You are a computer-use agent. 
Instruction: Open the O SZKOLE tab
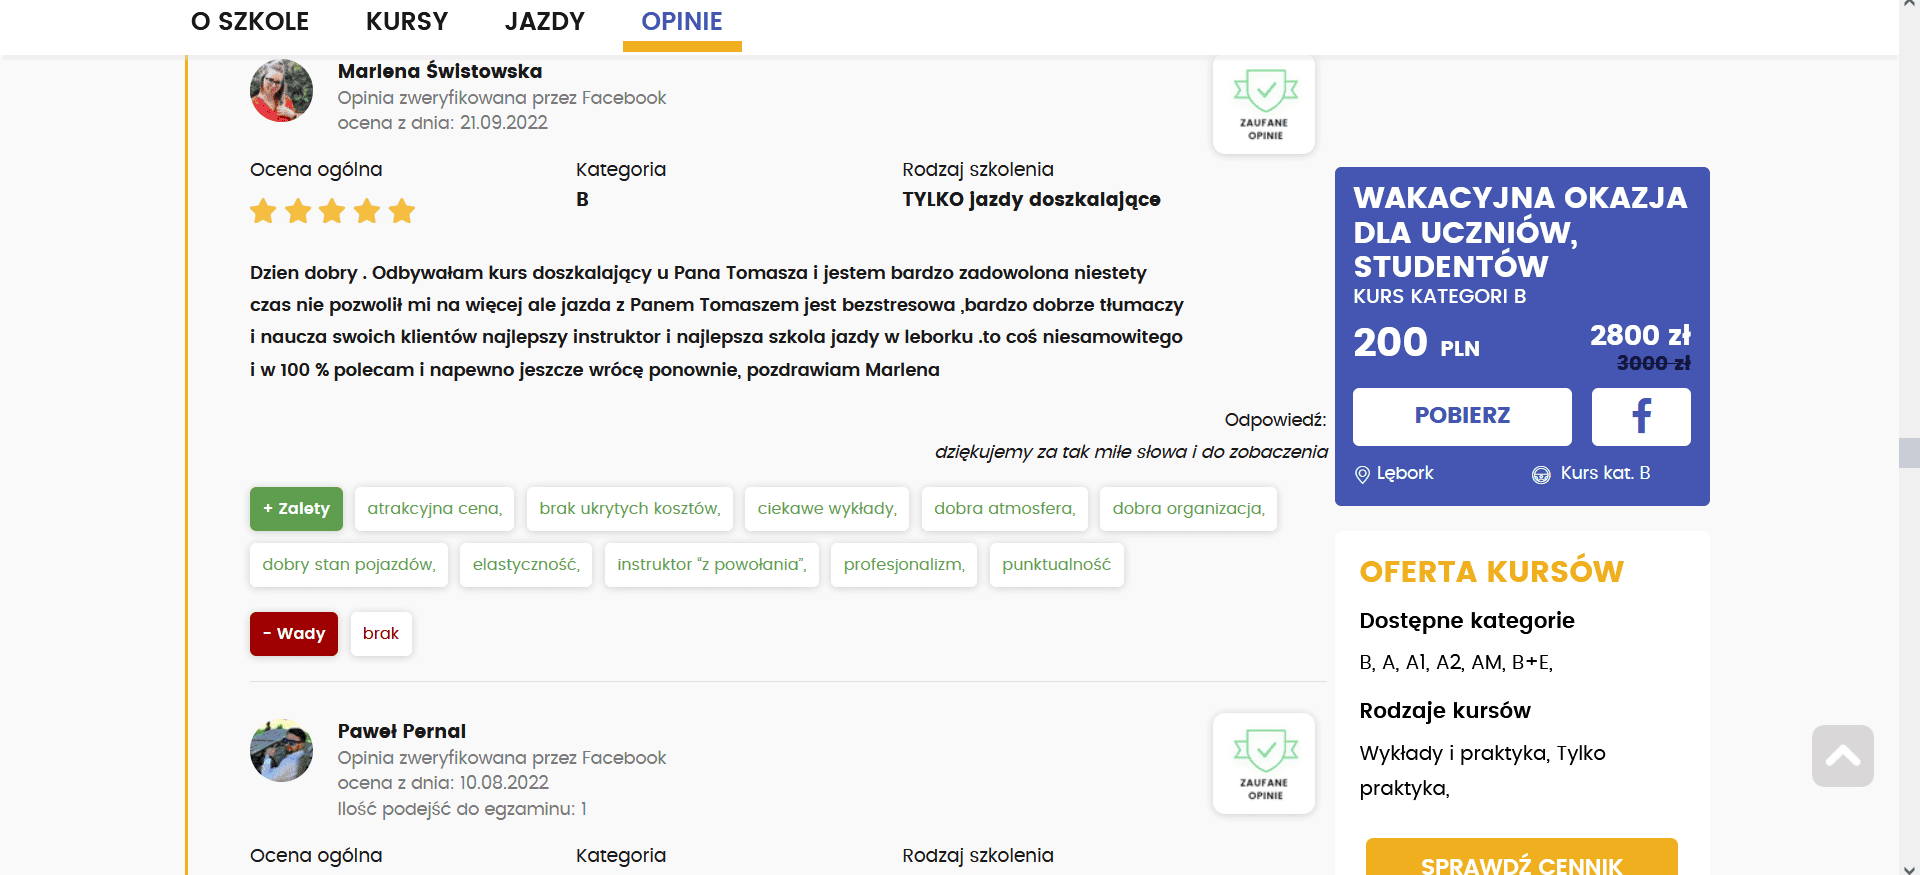coord(250,22)
